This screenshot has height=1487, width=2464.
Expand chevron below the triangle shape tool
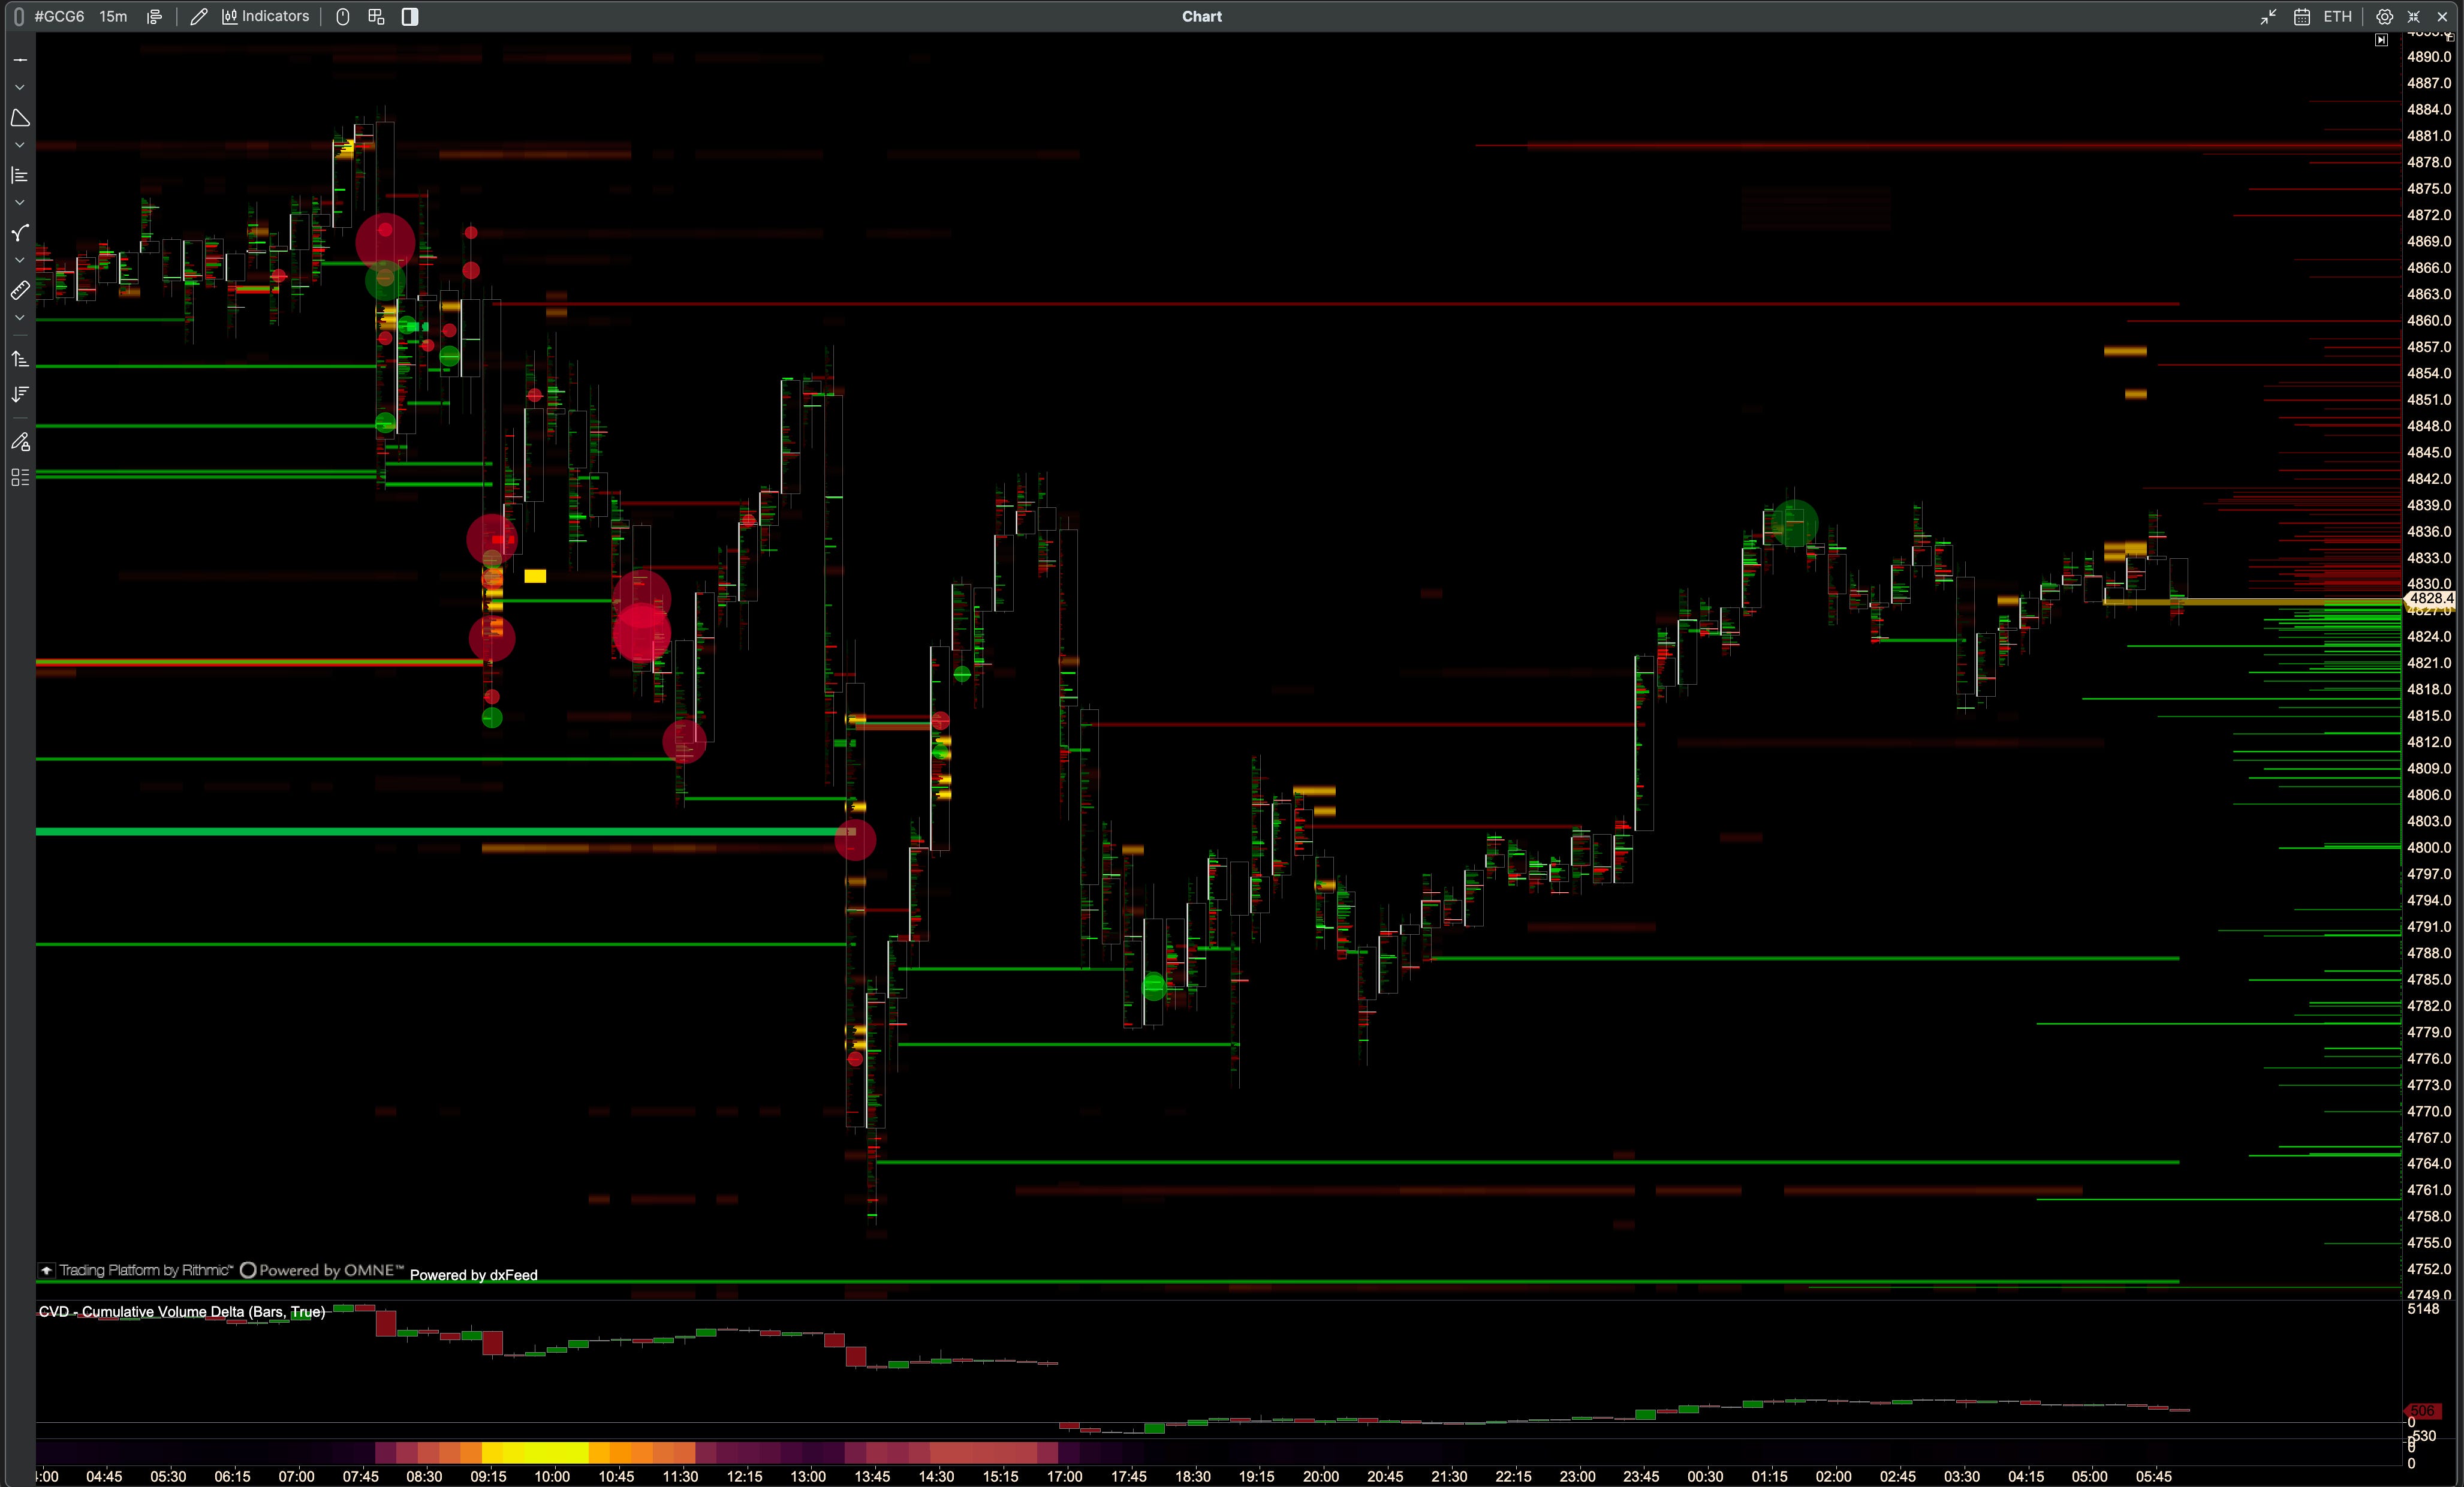pos(19,146)
